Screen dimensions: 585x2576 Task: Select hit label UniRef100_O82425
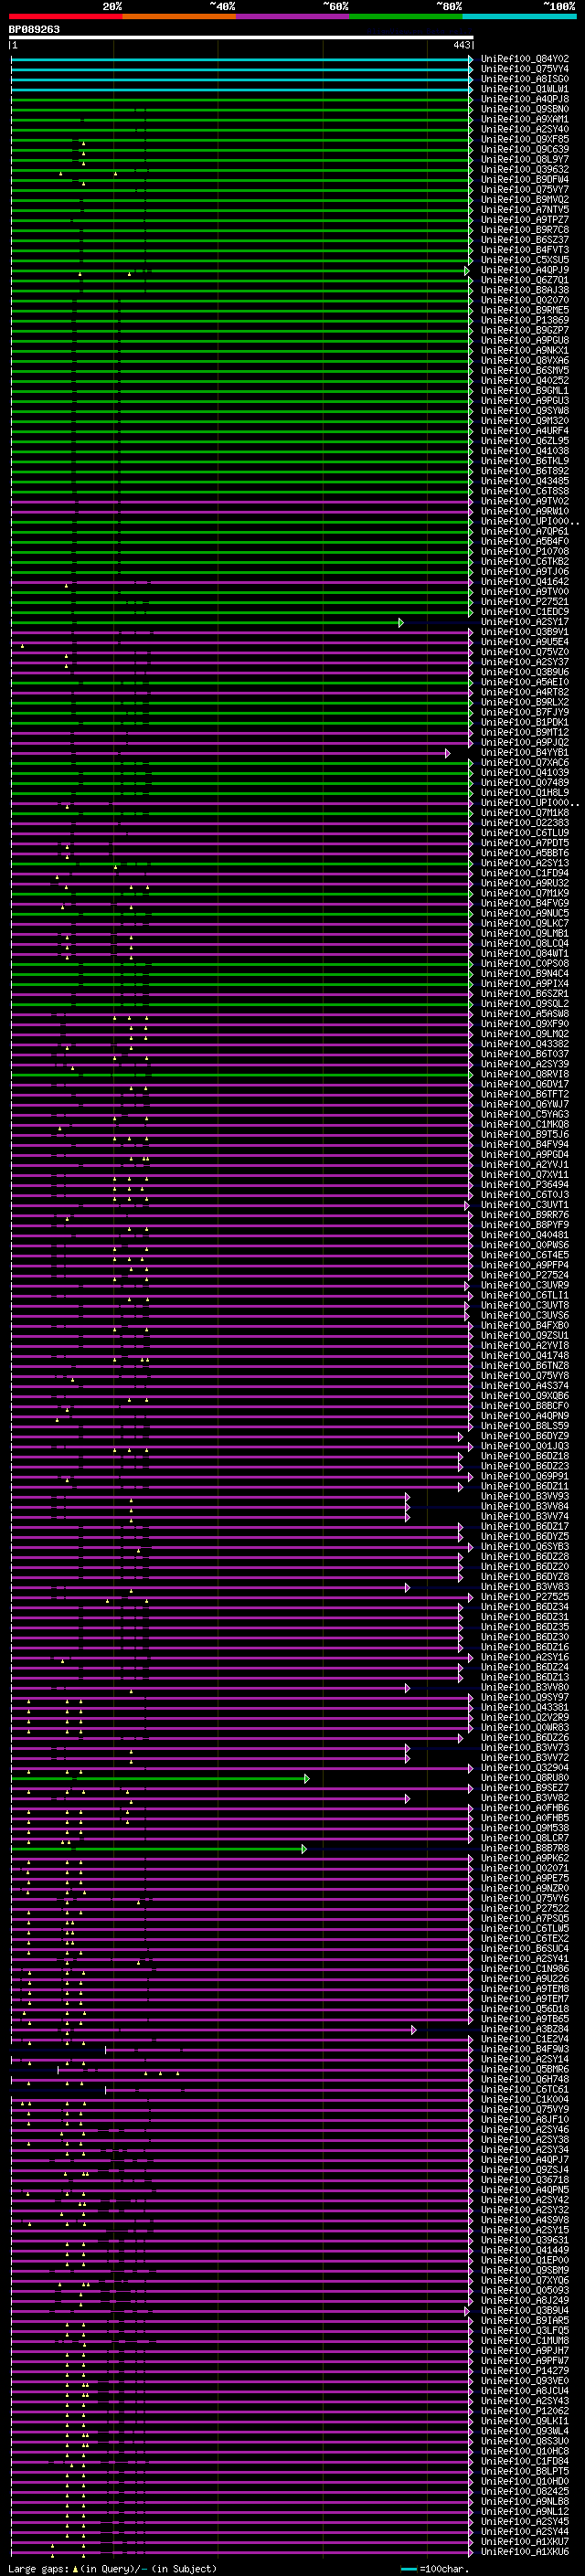pos(525,2491)
